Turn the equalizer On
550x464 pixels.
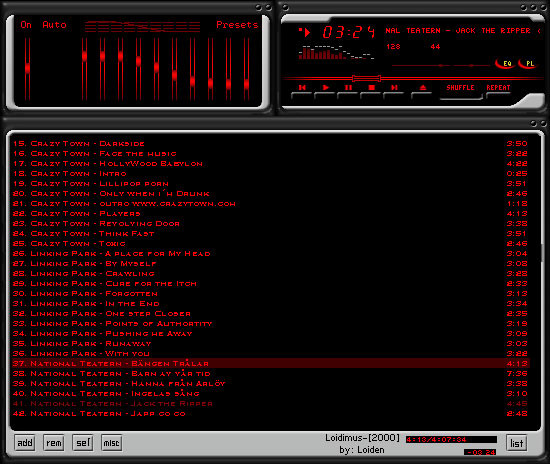(26, 25)
